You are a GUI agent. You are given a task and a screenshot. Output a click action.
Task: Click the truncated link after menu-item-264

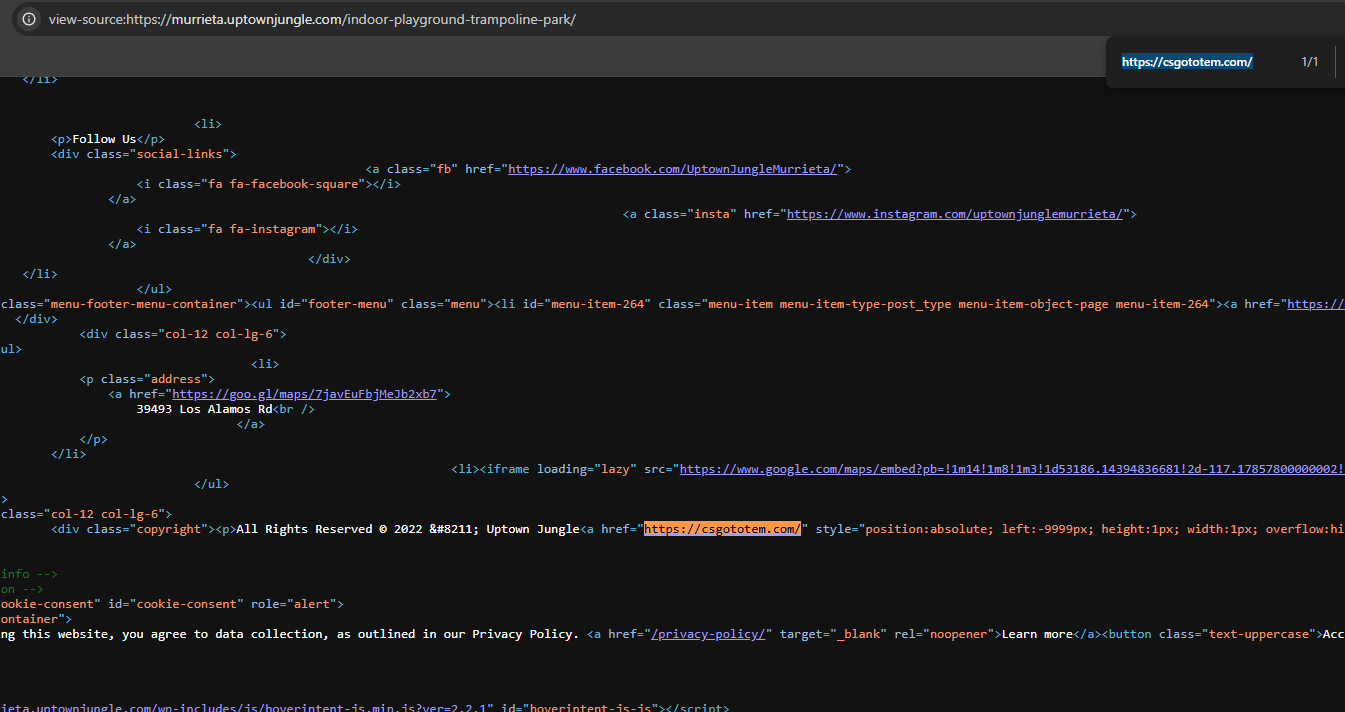pos(1315,304)
